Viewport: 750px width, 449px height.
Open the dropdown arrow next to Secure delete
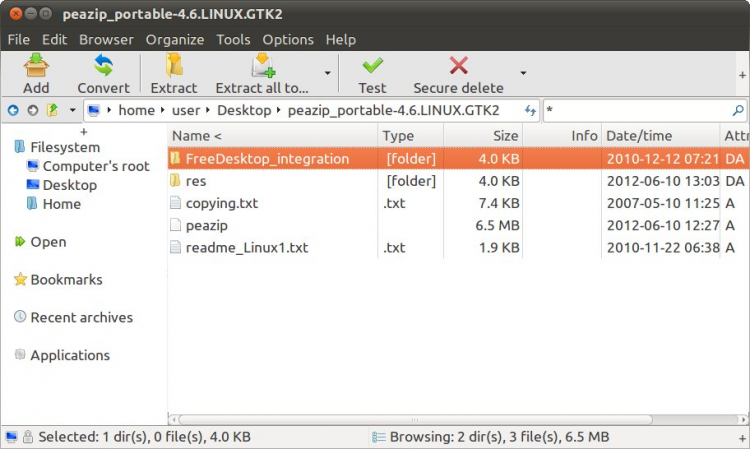click(523, 73)
